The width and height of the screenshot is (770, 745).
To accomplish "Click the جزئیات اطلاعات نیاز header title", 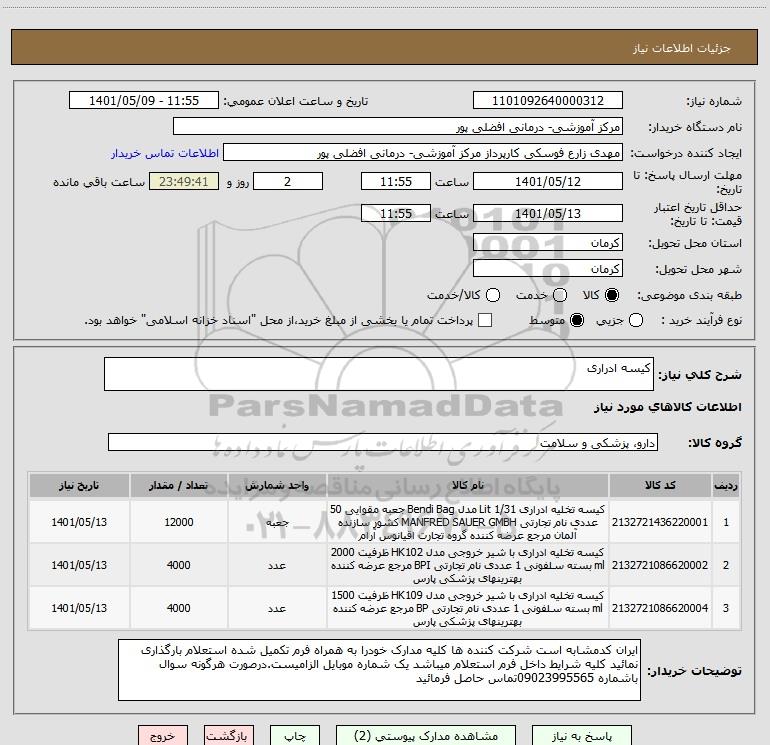I will 682,48.
